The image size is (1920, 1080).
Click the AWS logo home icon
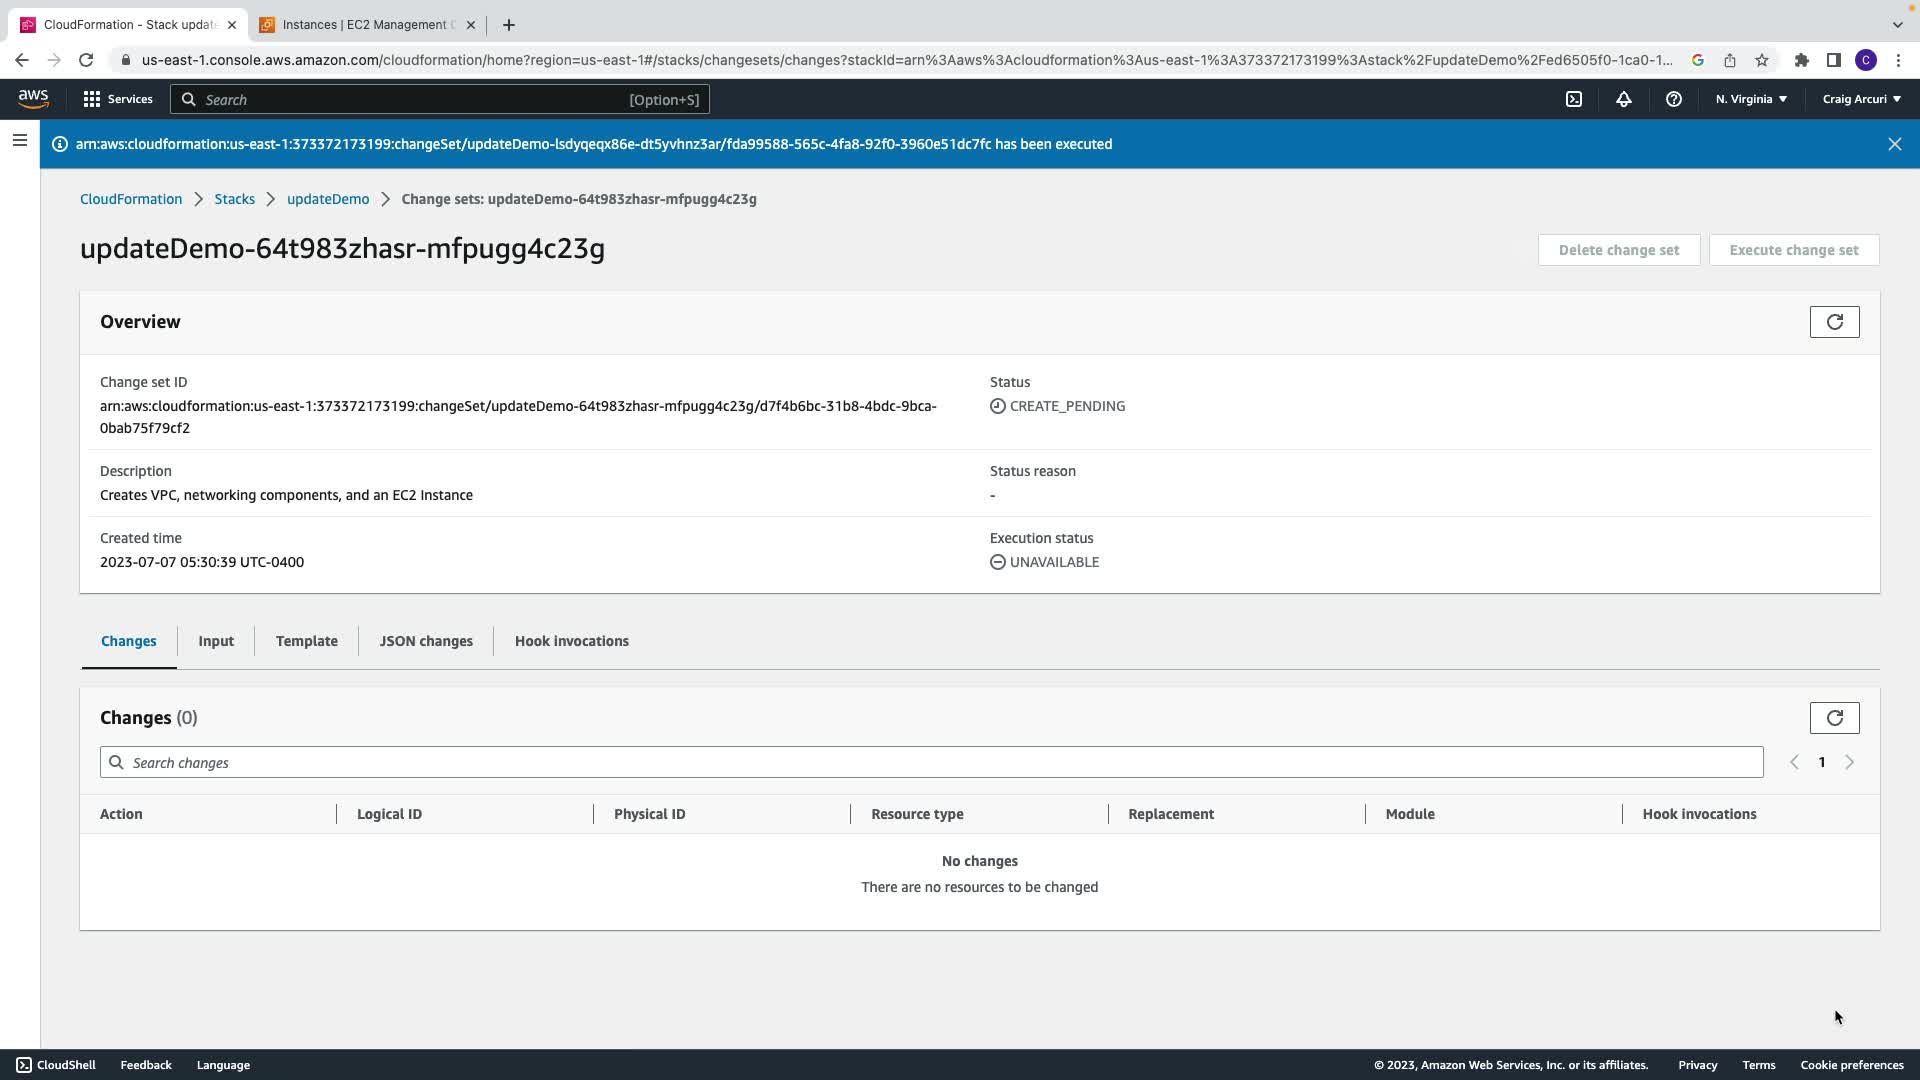pos(33,98)
